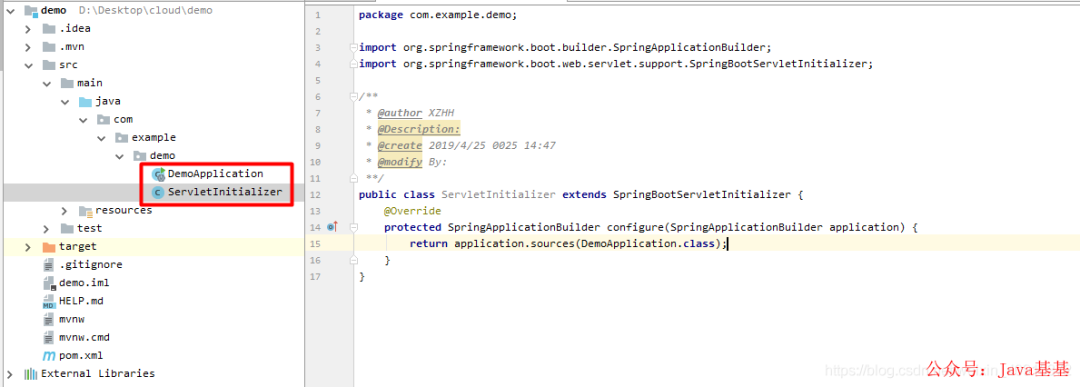Click ServletInitializer class icon
The image size is (1080, 387).
click(x=158, y=192)
